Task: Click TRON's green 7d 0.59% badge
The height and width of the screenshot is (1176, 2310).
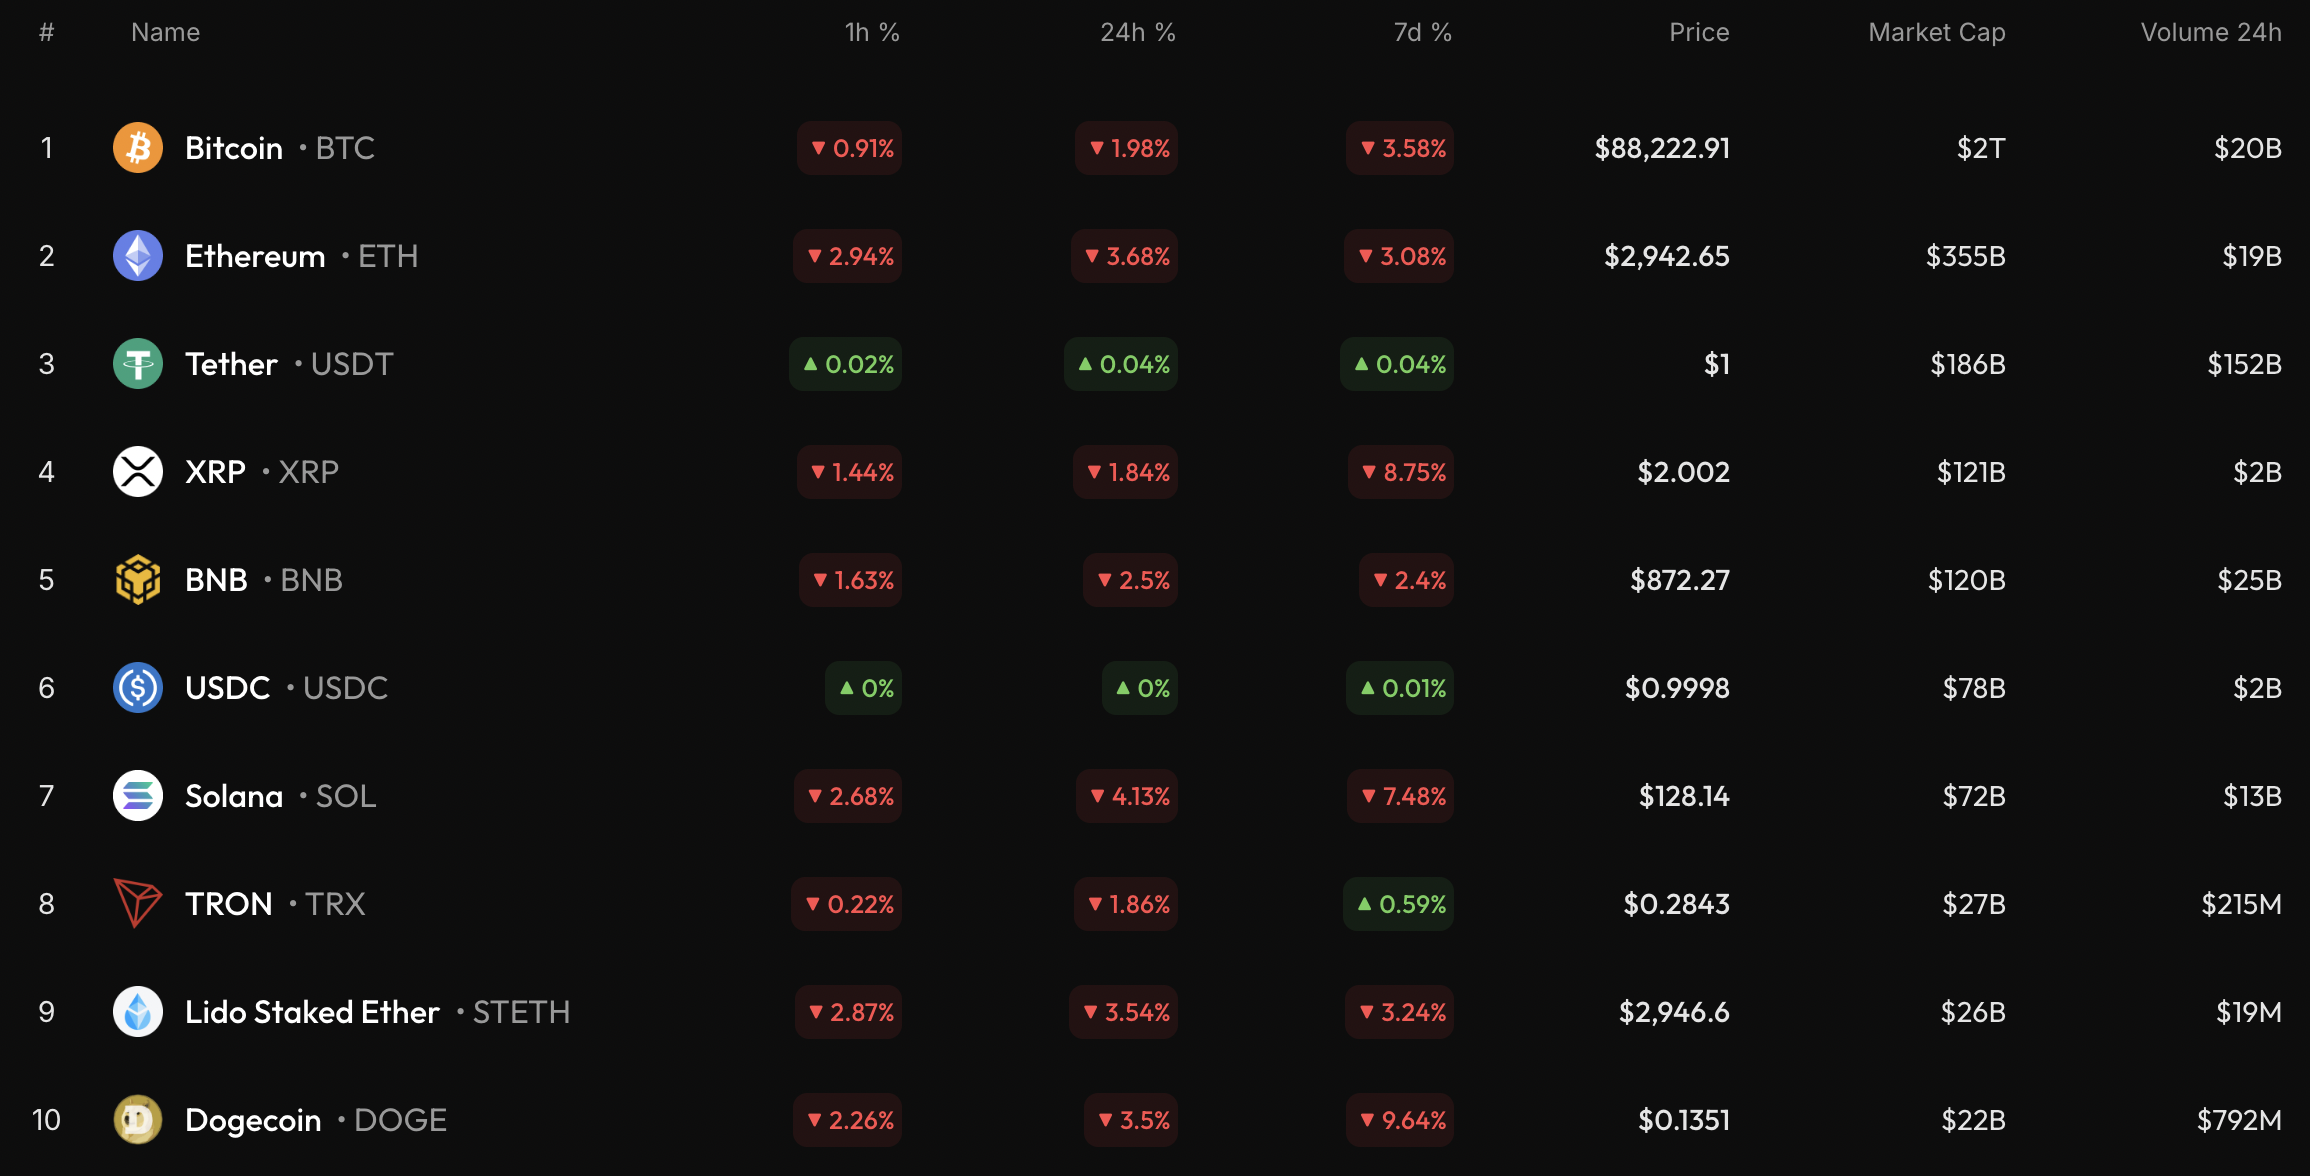Action: pyautogui.click(x=1399, y=904)
